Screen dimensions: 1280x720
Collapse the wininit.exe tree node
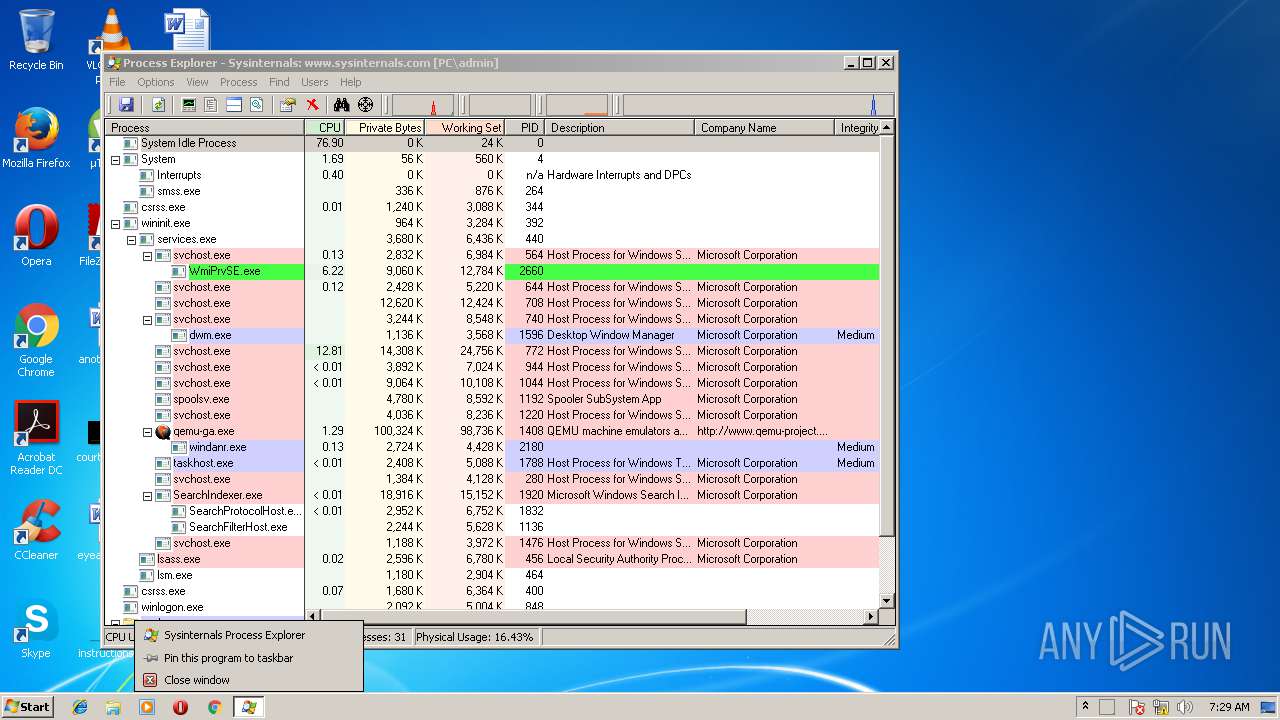click(116, 223)
